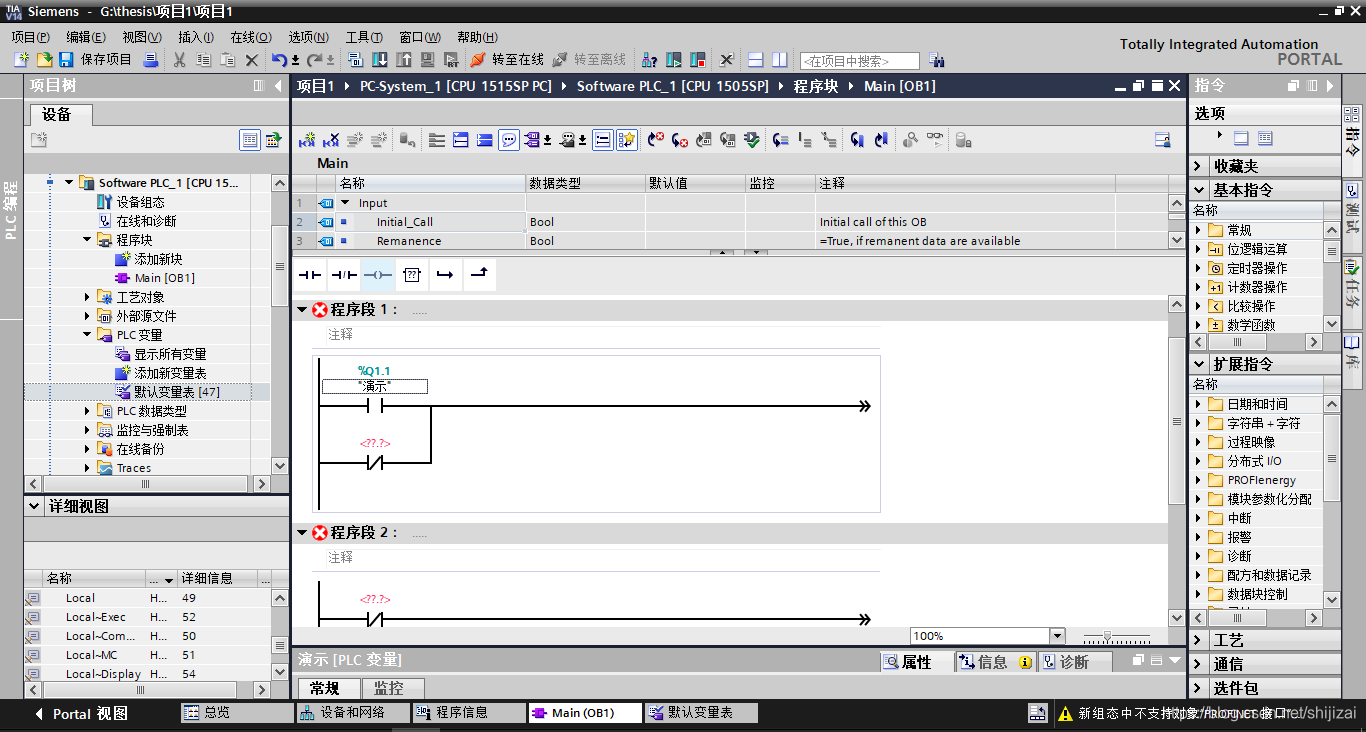Open 编辑(E) menu
The height and width of the screenshot is (732, 1366).
[x=85, y=37]
